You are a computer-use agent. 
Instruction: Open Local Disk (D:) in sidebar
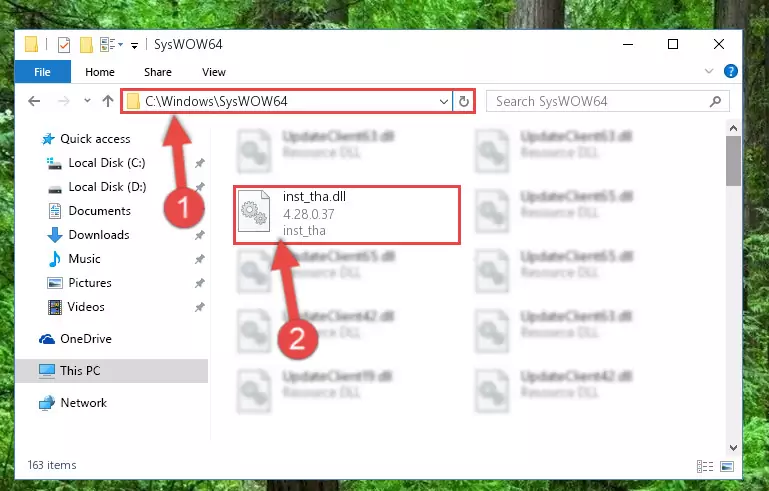(107, 187)
